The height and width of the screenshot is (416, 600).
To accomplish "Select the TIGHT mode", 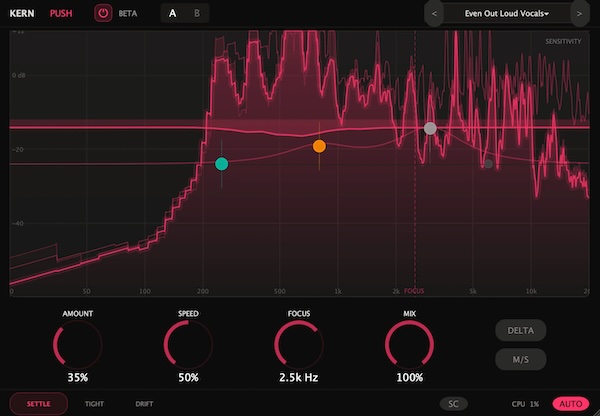I will [94, 404].
